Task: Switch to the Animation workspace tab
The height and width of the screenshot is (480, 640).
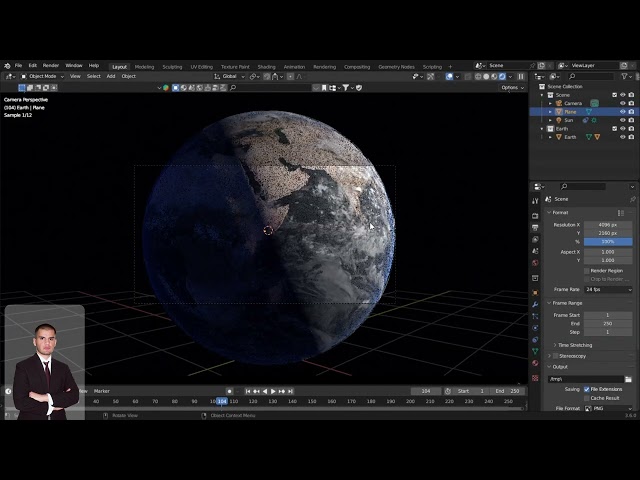Action: [x=294, y=67]
